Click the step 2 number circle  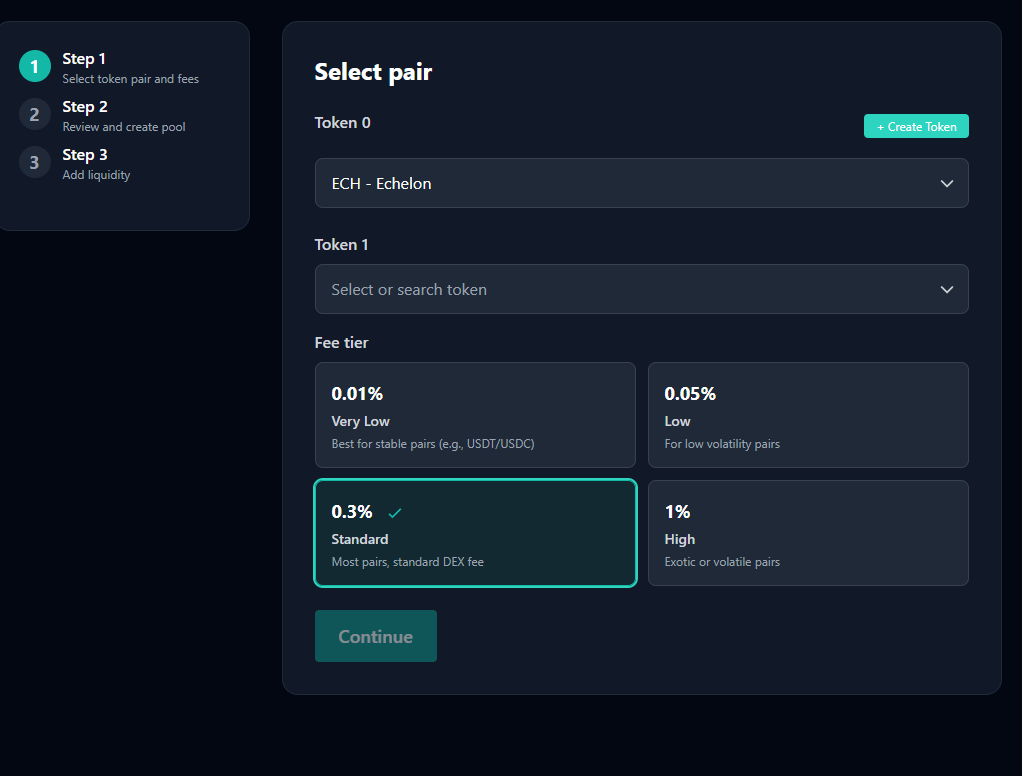point(34,115)
